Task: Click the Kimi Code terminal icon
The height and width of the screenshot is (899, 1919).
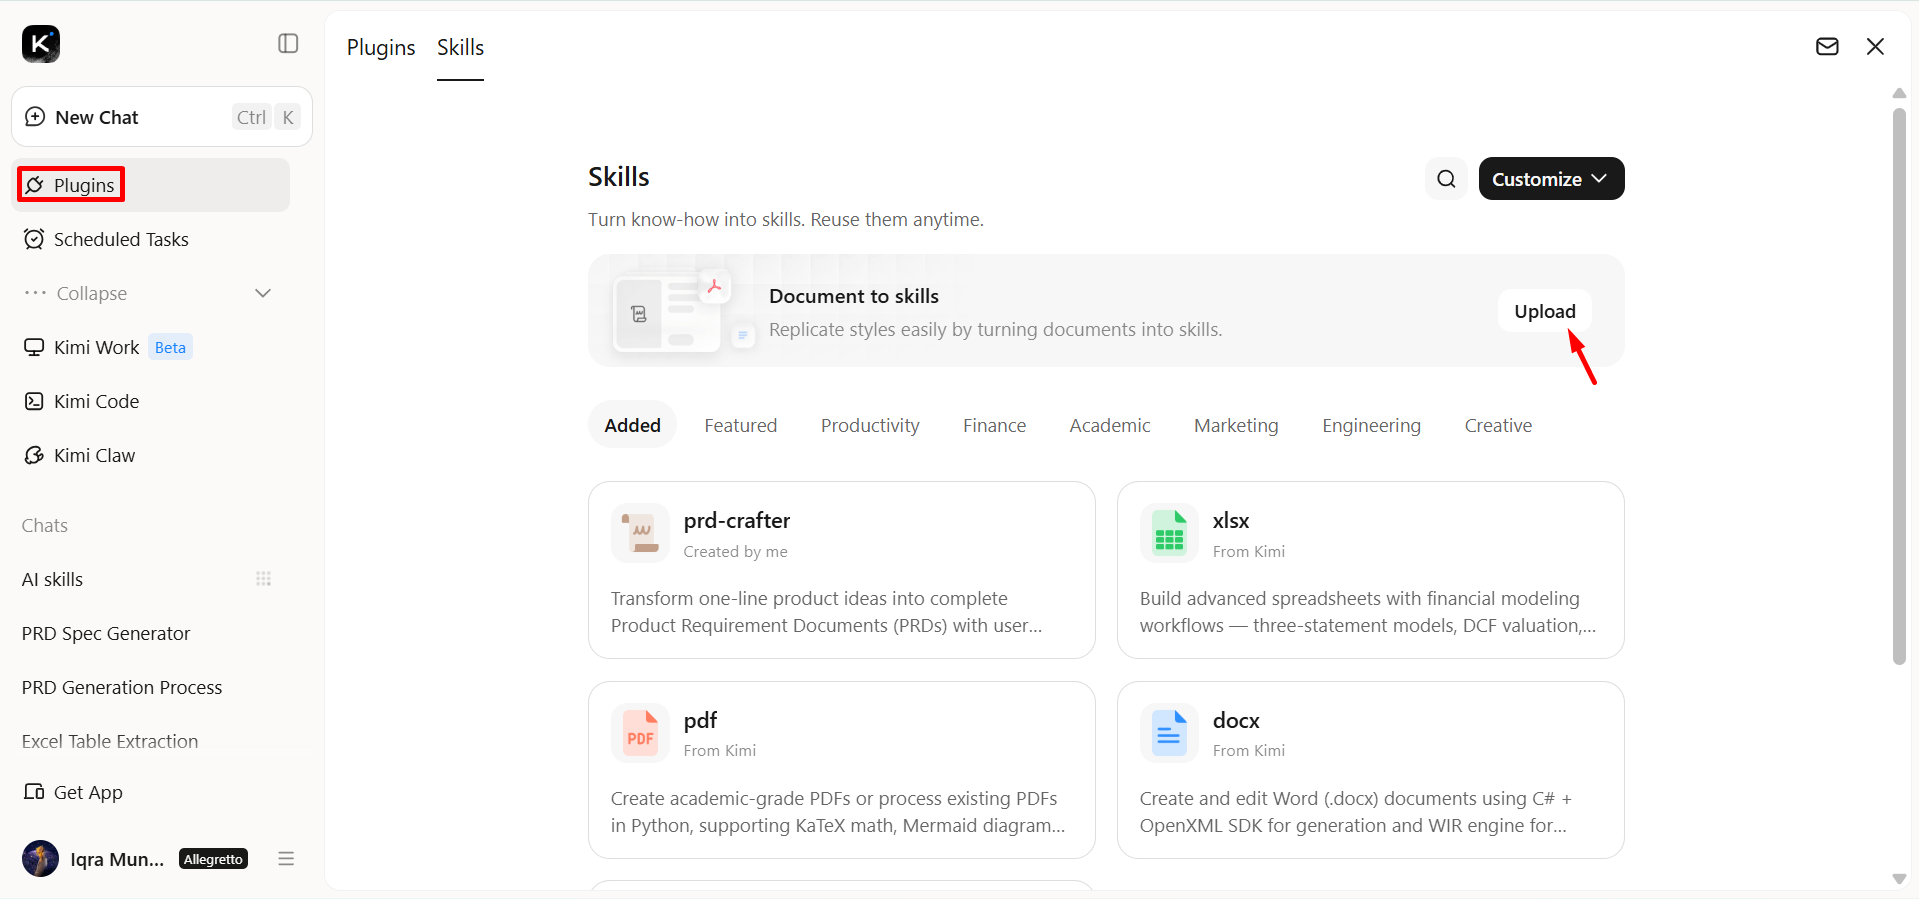Action: pyautogui.click(x=34, y=401)
